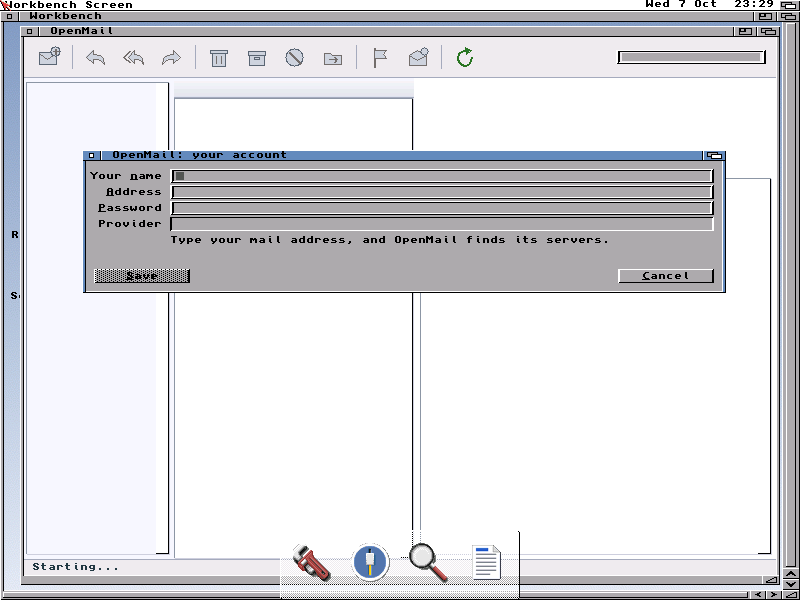Click the search field in OpenMail toolbar
This screenshot has height=600, width=800.
click(691, 57)
